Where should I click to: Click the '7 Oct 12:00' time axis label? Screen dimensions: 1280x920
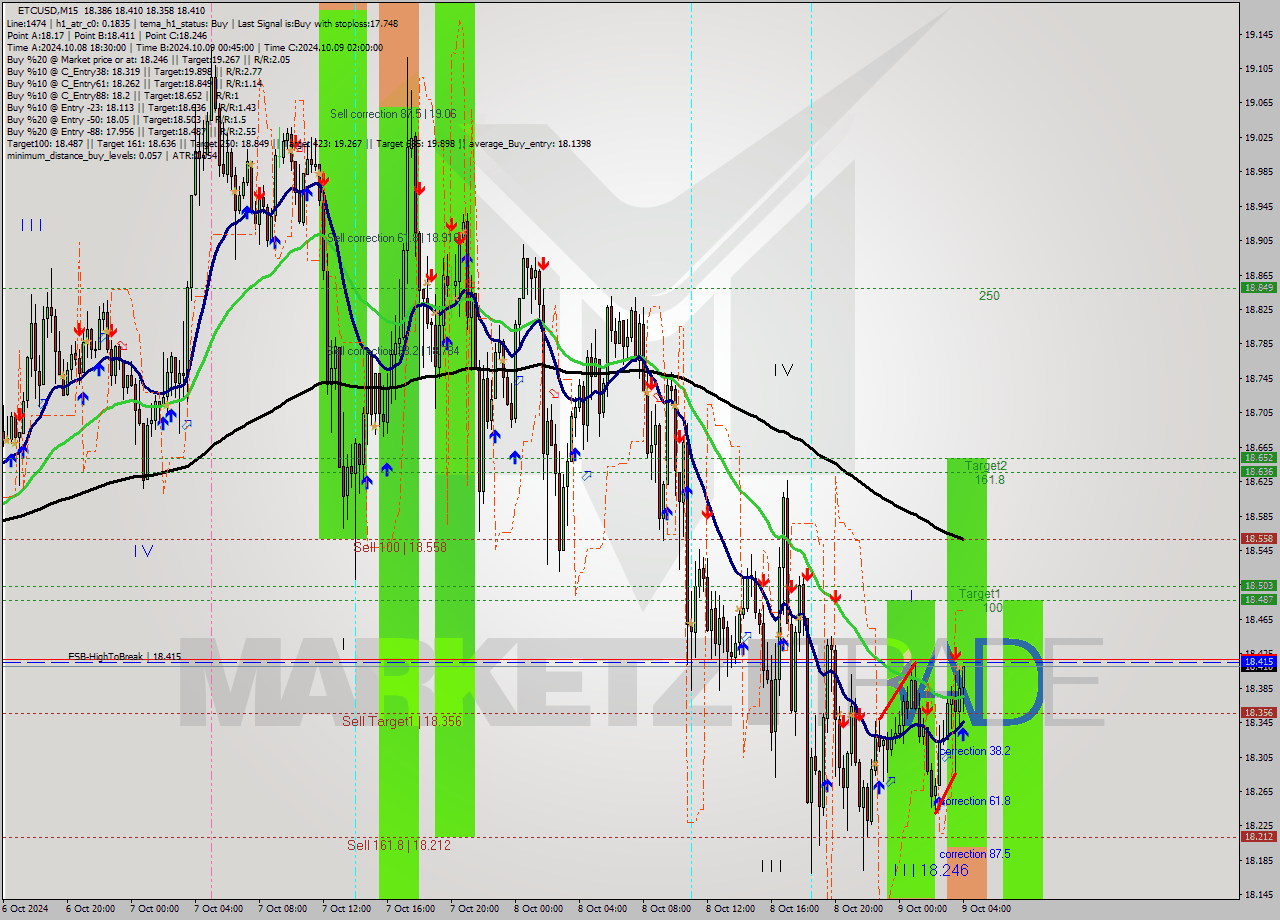[345, 909]
